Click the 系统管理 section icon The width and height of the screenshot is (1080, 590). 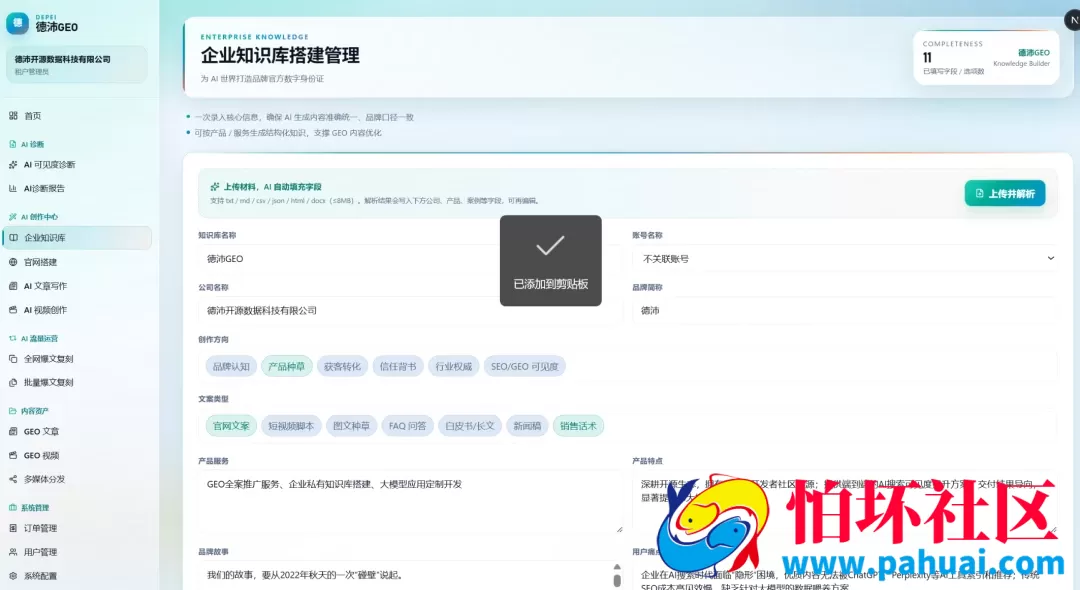12,507
